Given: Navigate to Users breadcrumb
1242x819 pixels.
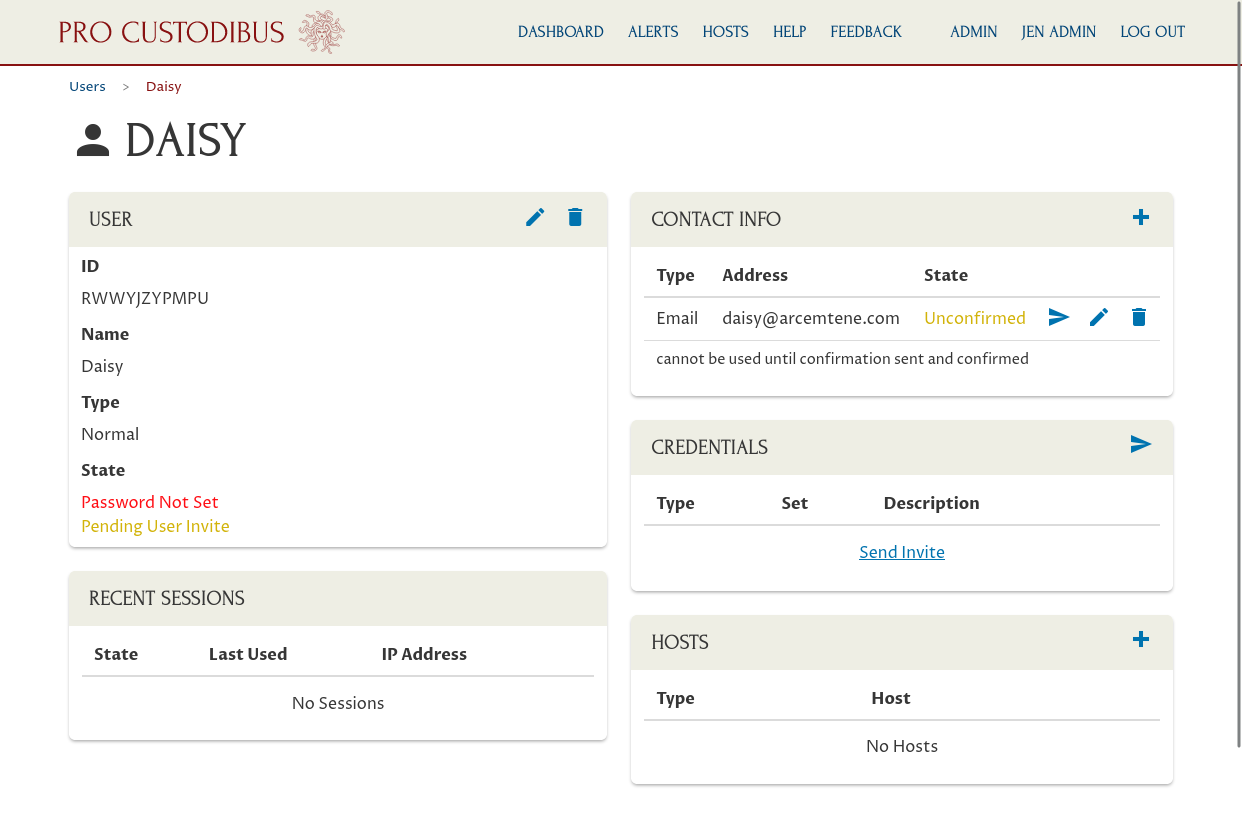Looking at the screenshot, I should (87, 87).
